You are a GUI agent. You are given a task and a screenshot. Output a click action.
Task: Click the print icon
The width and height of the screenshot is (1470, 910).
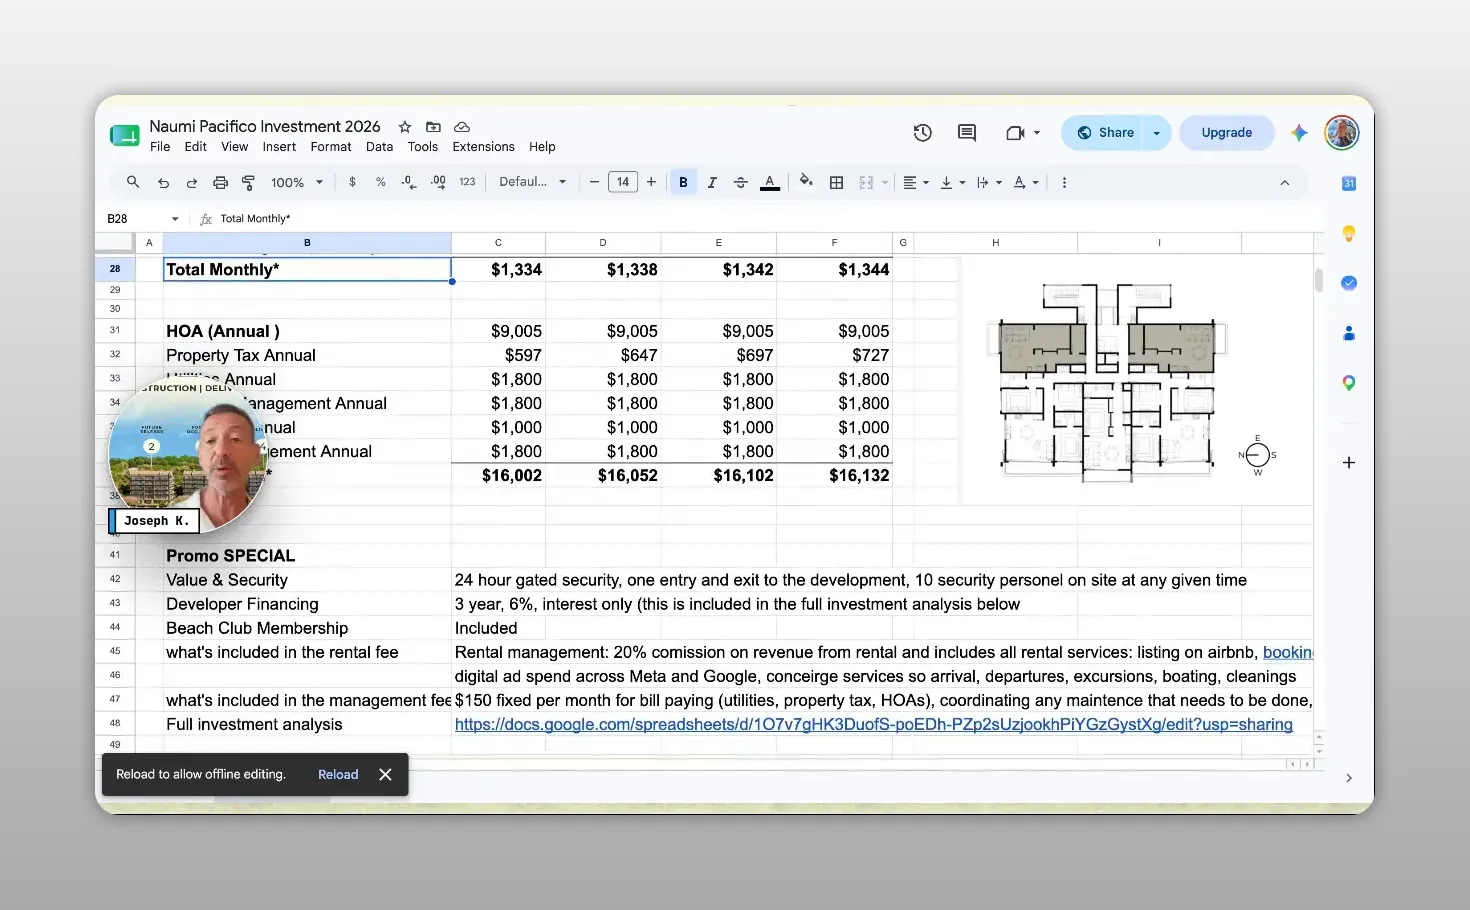pos(220,182)
